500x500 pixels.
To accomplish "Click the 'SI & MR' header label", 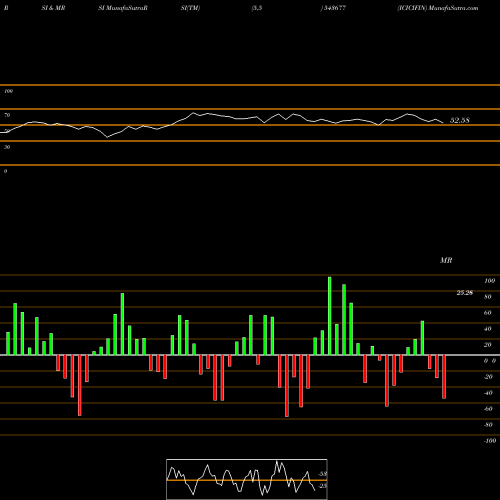I will (53, 8).
